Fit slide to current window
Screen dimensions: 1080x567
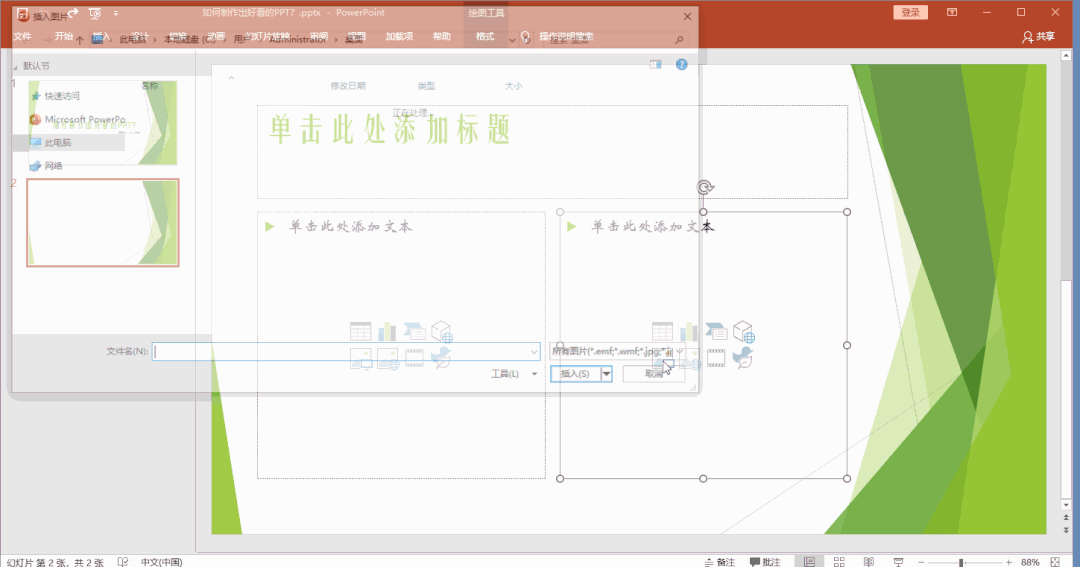click(x=1055, y=561)
